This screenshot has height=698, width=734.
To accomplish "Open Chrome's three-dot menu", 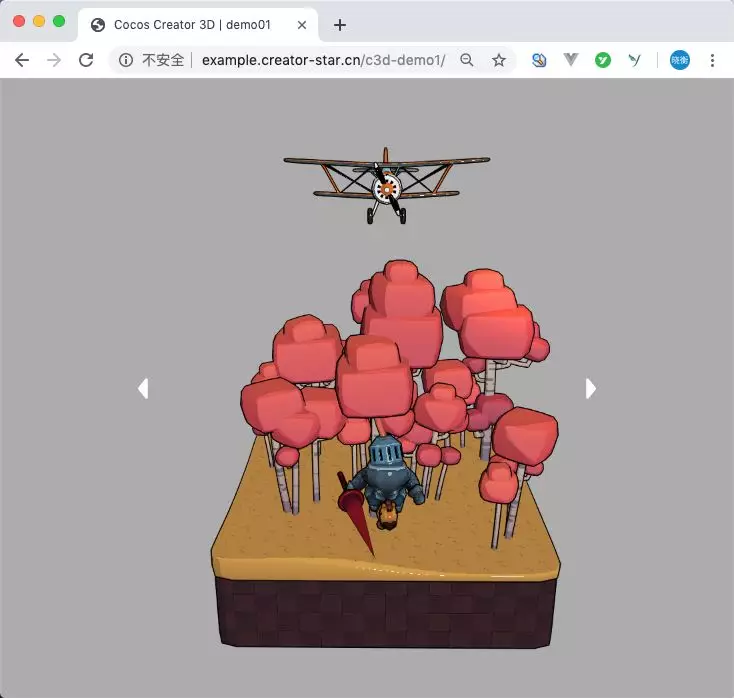I will pyautogui.click(x=712, y=60).
